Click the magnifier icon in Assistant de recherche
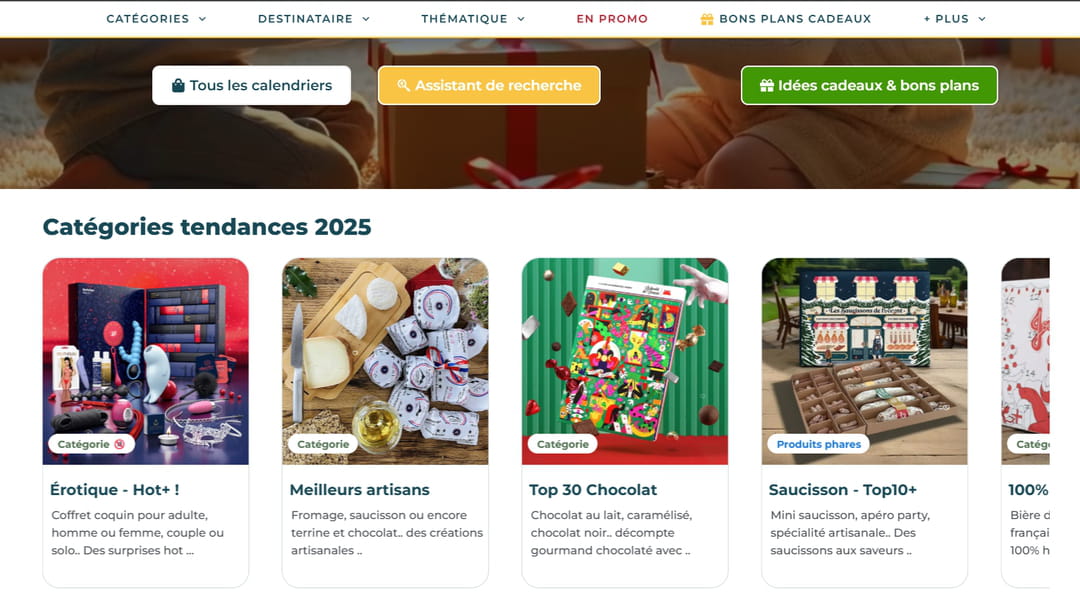Image resolution: width=1080 pixels, height=603 pixels. pos(404,85)
